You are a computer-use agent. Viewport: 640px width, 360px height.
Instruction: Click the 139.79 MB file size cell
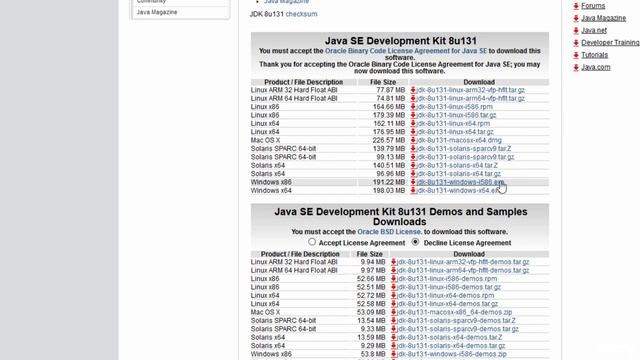[x=389, y=149]
